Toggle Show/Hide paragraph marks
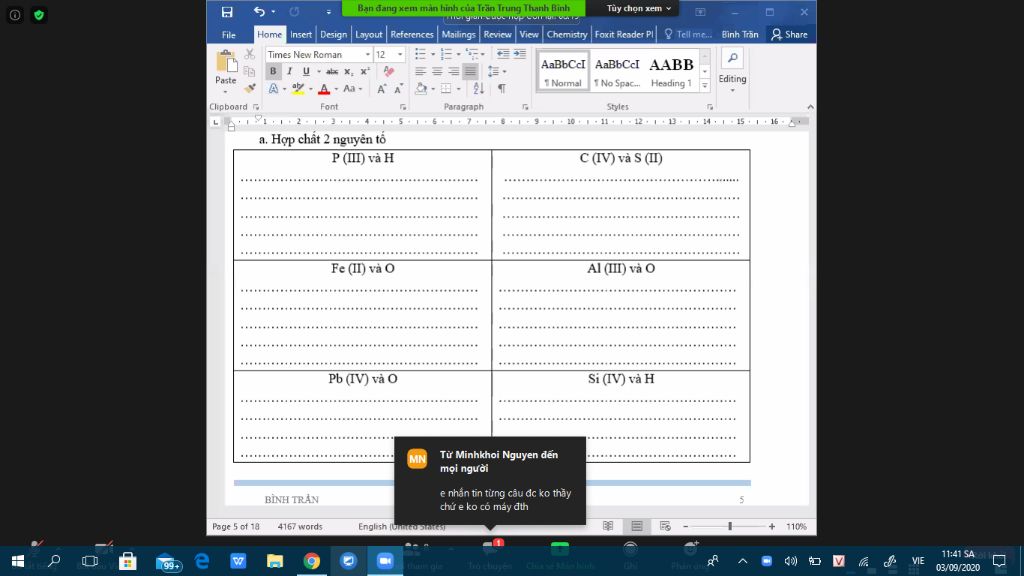Viewport: 1024px width, 576px height. pyautogui.click(x=502, y=89)
